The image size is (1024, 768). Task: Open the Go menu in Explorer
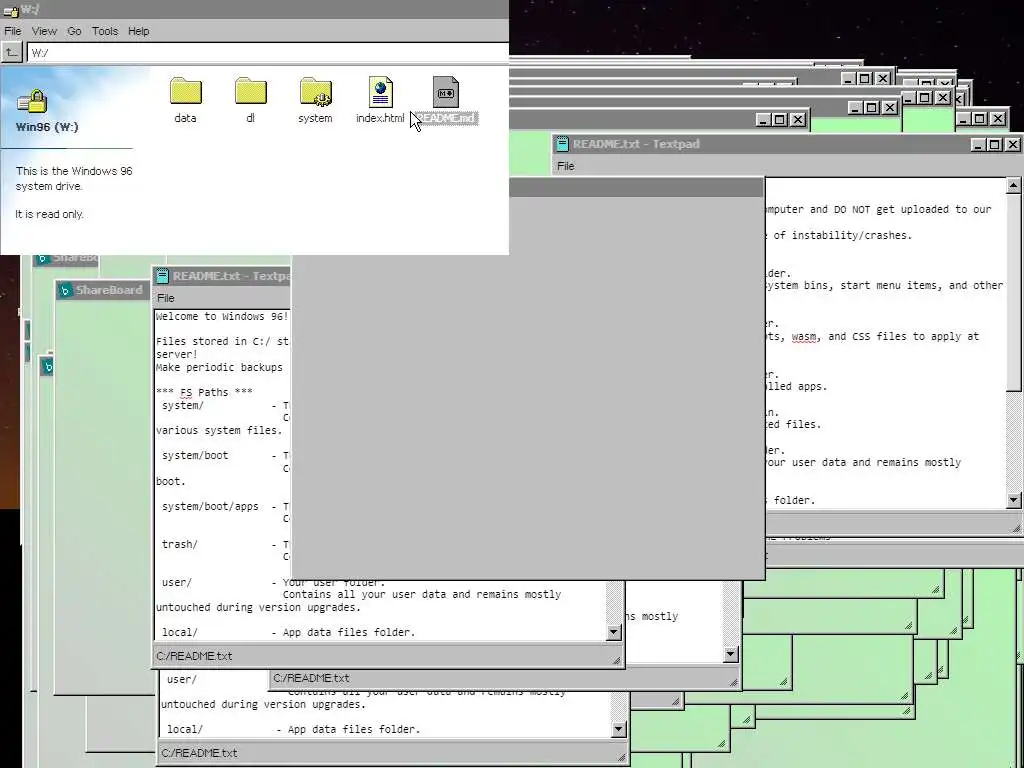(x=74, y=31)
